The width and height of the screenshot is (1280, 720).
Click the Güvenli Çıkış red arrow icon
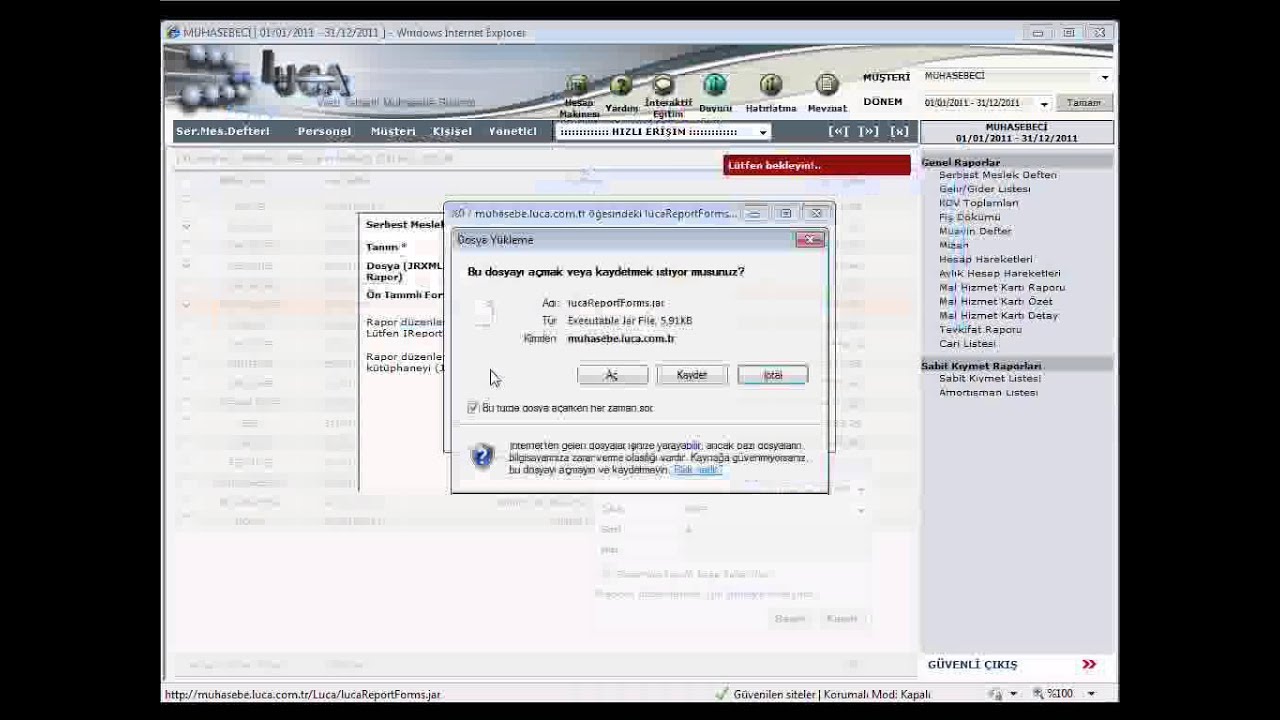[1088, 664]
